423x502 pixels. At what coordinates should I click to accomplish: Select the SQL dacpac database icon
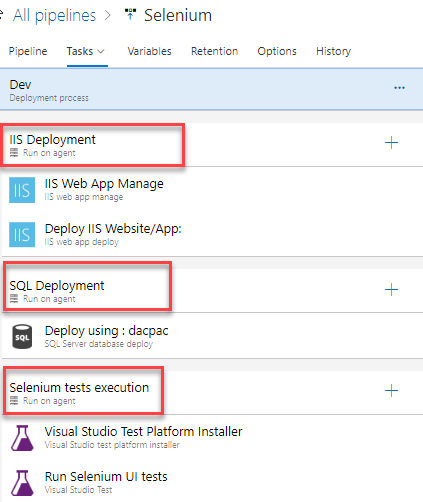22,337
